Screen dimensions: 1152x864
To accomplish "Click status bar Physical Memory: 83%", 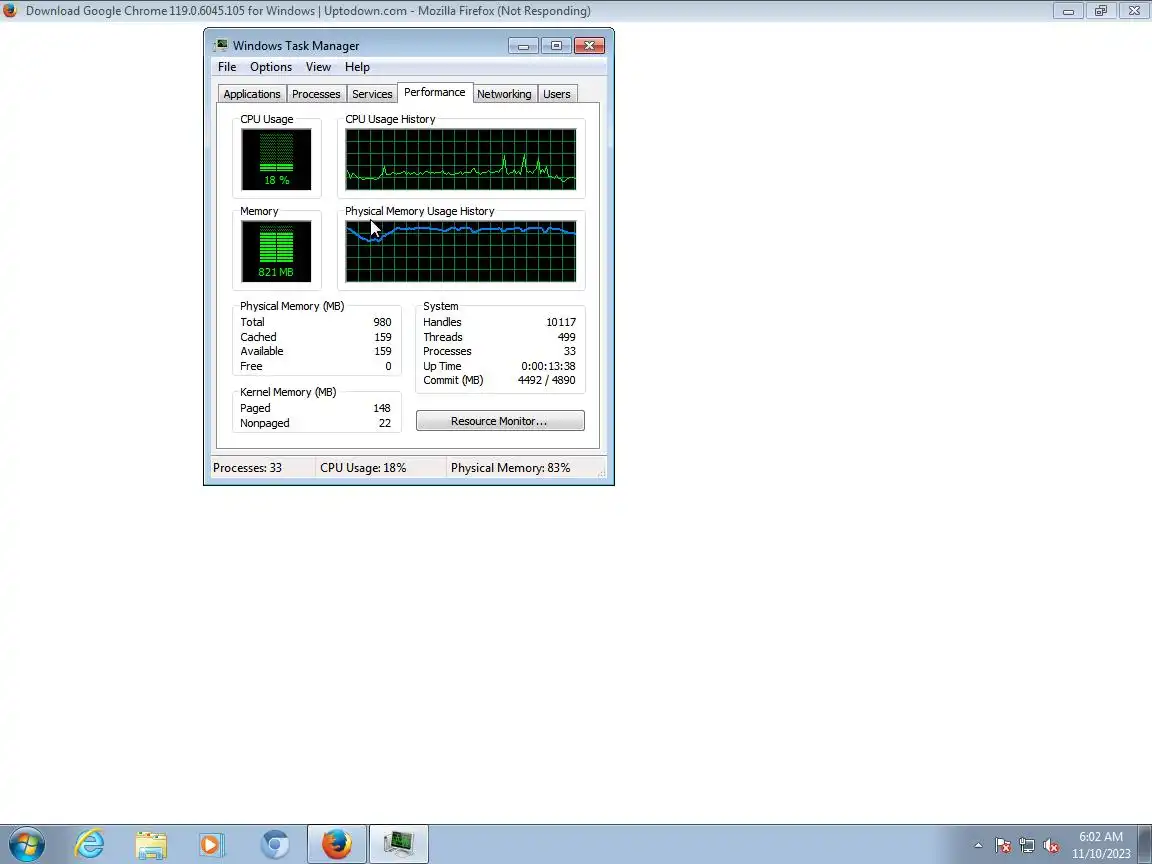I will [511, 468].
